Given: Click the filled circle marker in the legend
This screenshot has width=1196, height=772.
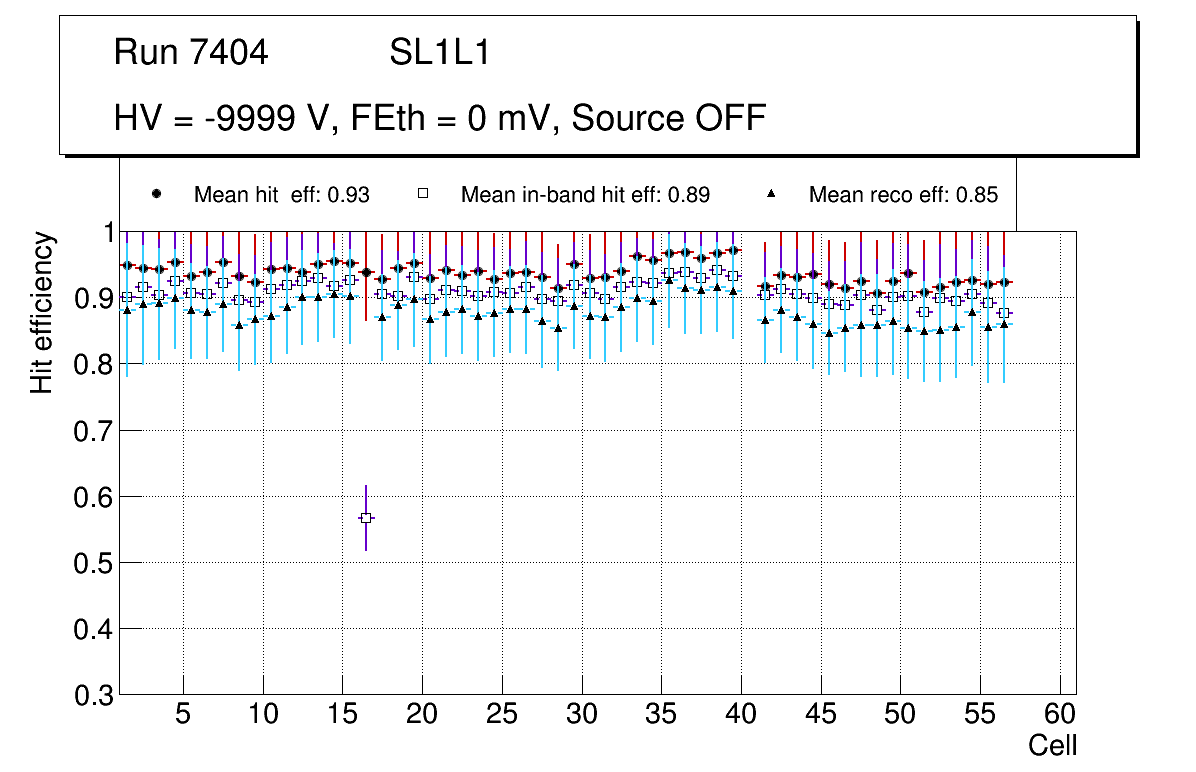Looking at the screenshot, I should pyautogui.click(x=156, y=194).
